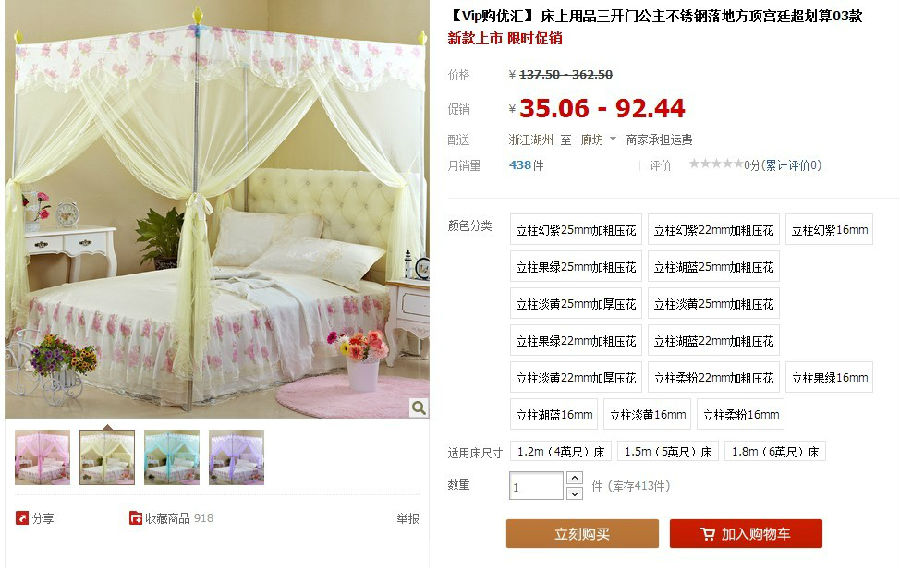Screen dimensions: 900x568
Task: Click the shopping cart icon in 加入购物车
Action: click(708, 535)
